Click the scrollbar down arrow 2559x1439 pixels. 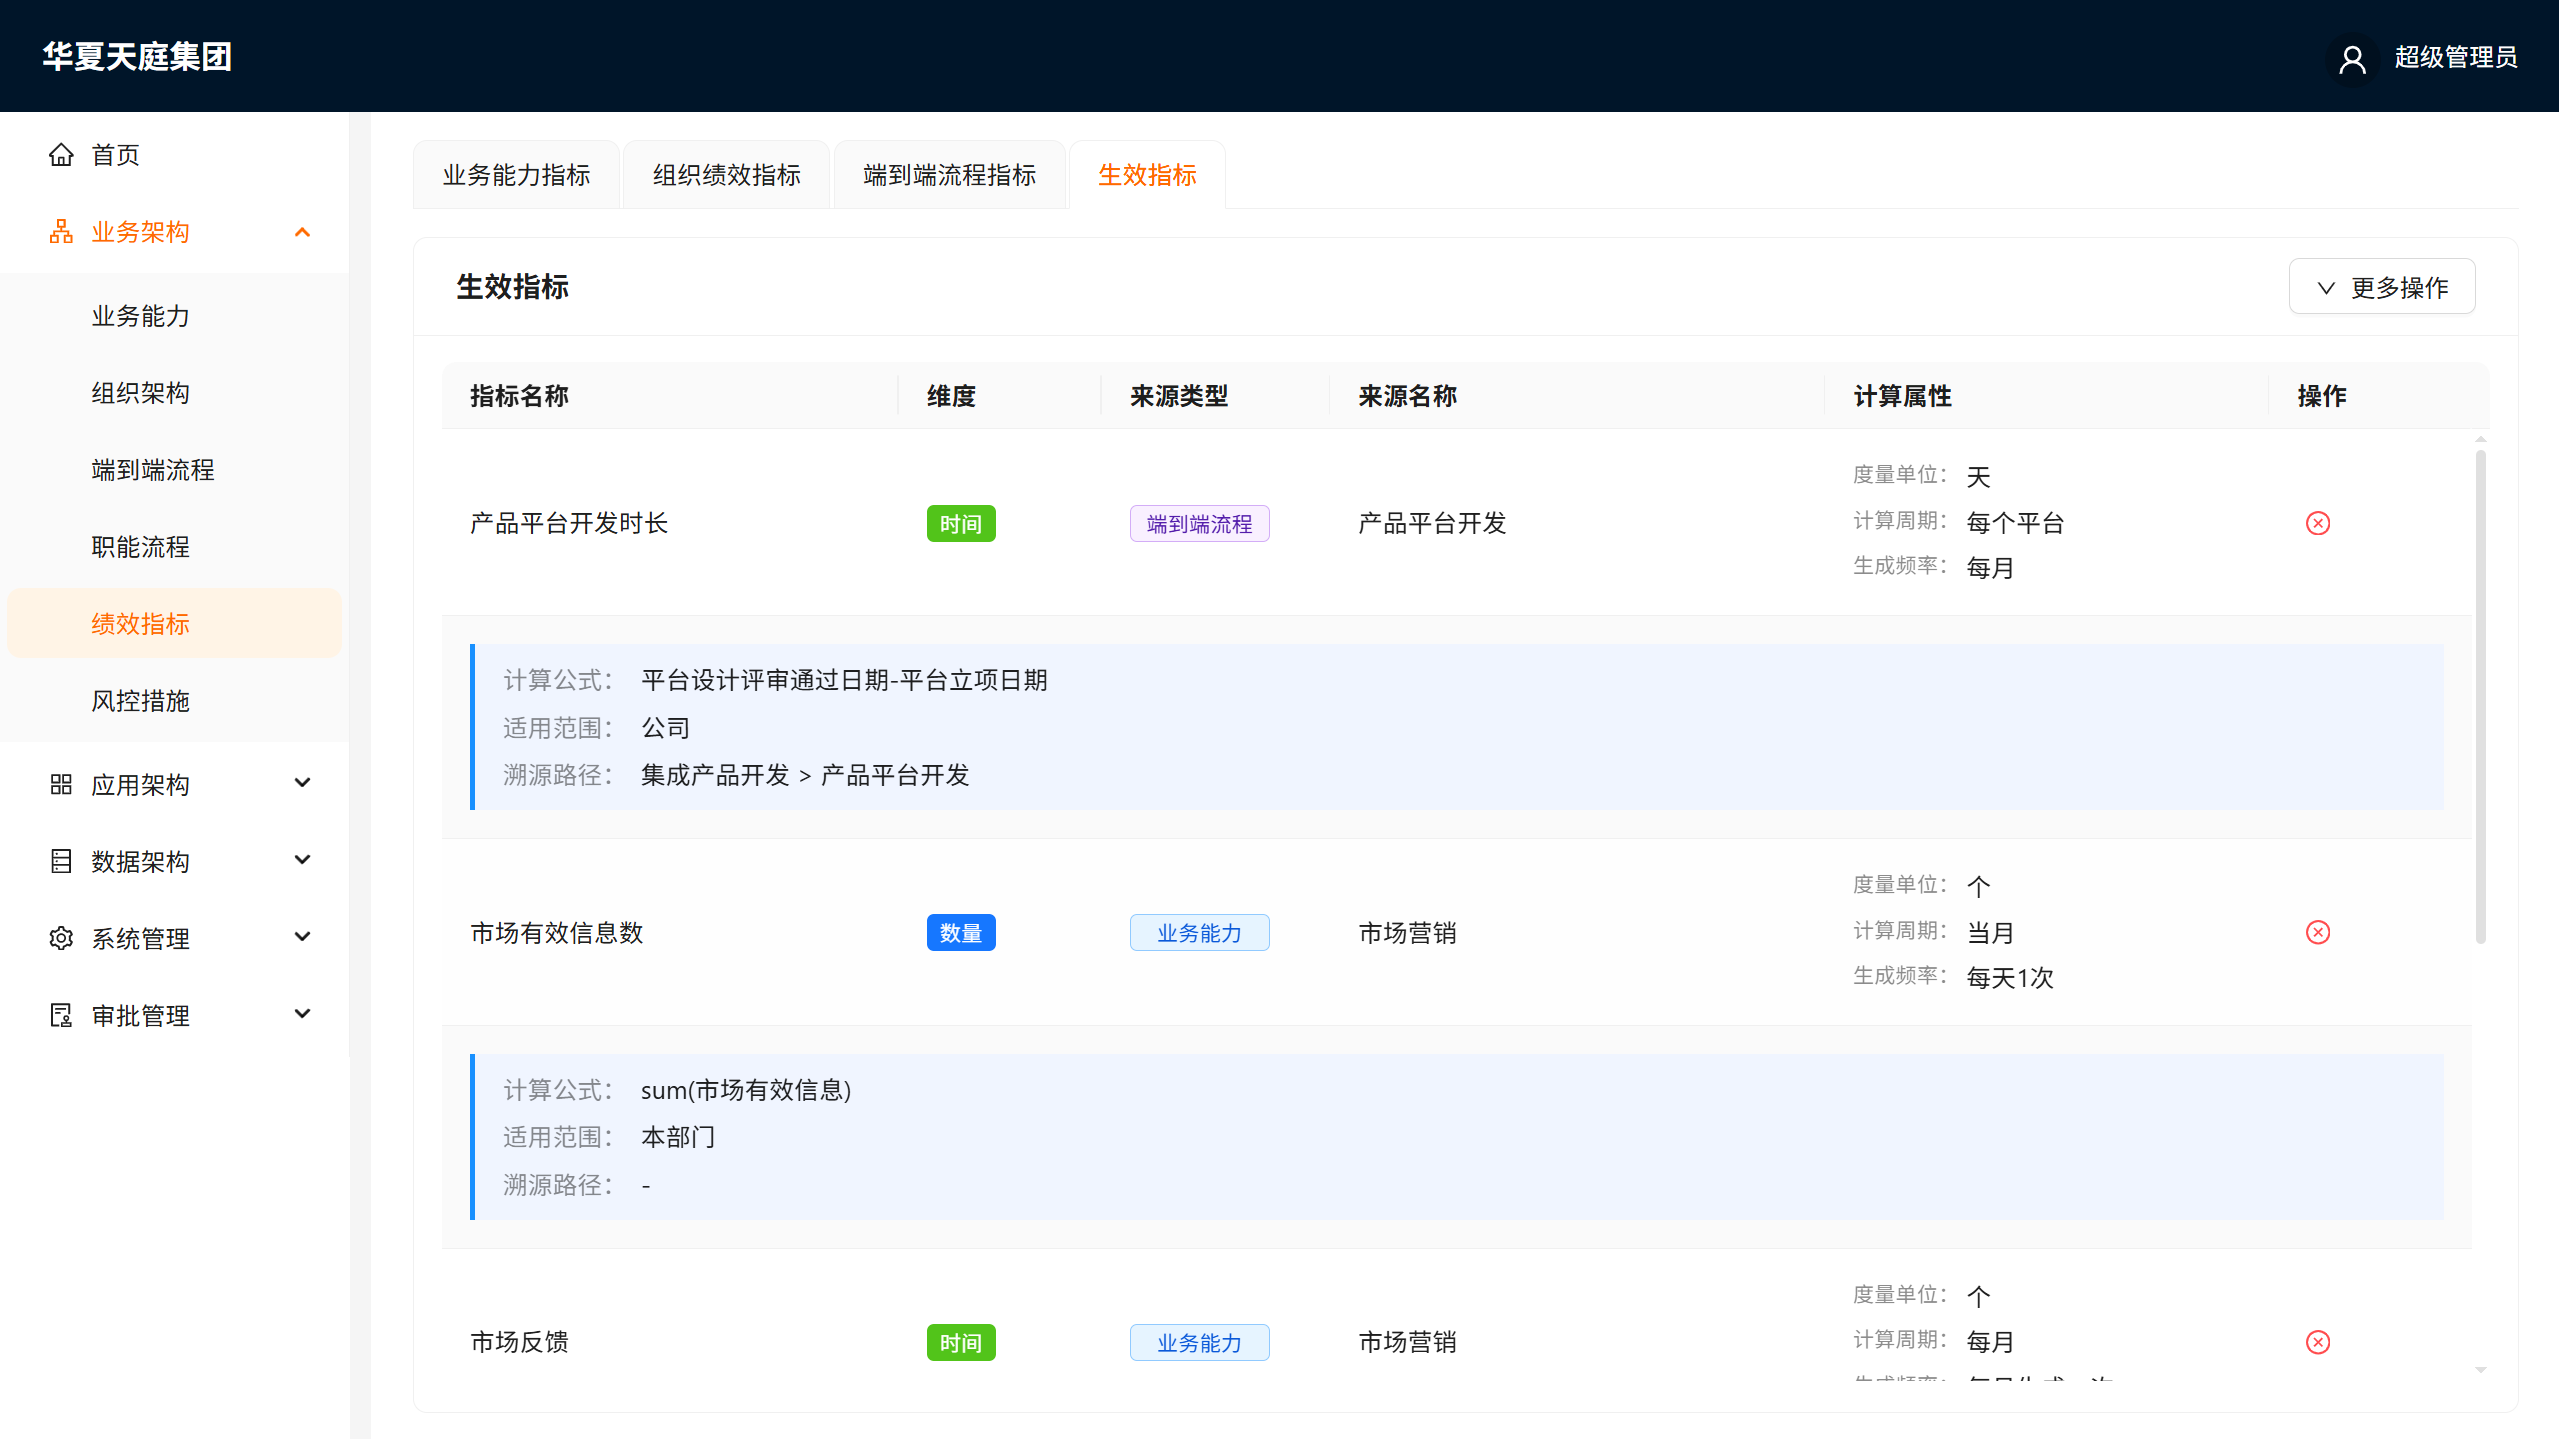coord(2480,1370)
